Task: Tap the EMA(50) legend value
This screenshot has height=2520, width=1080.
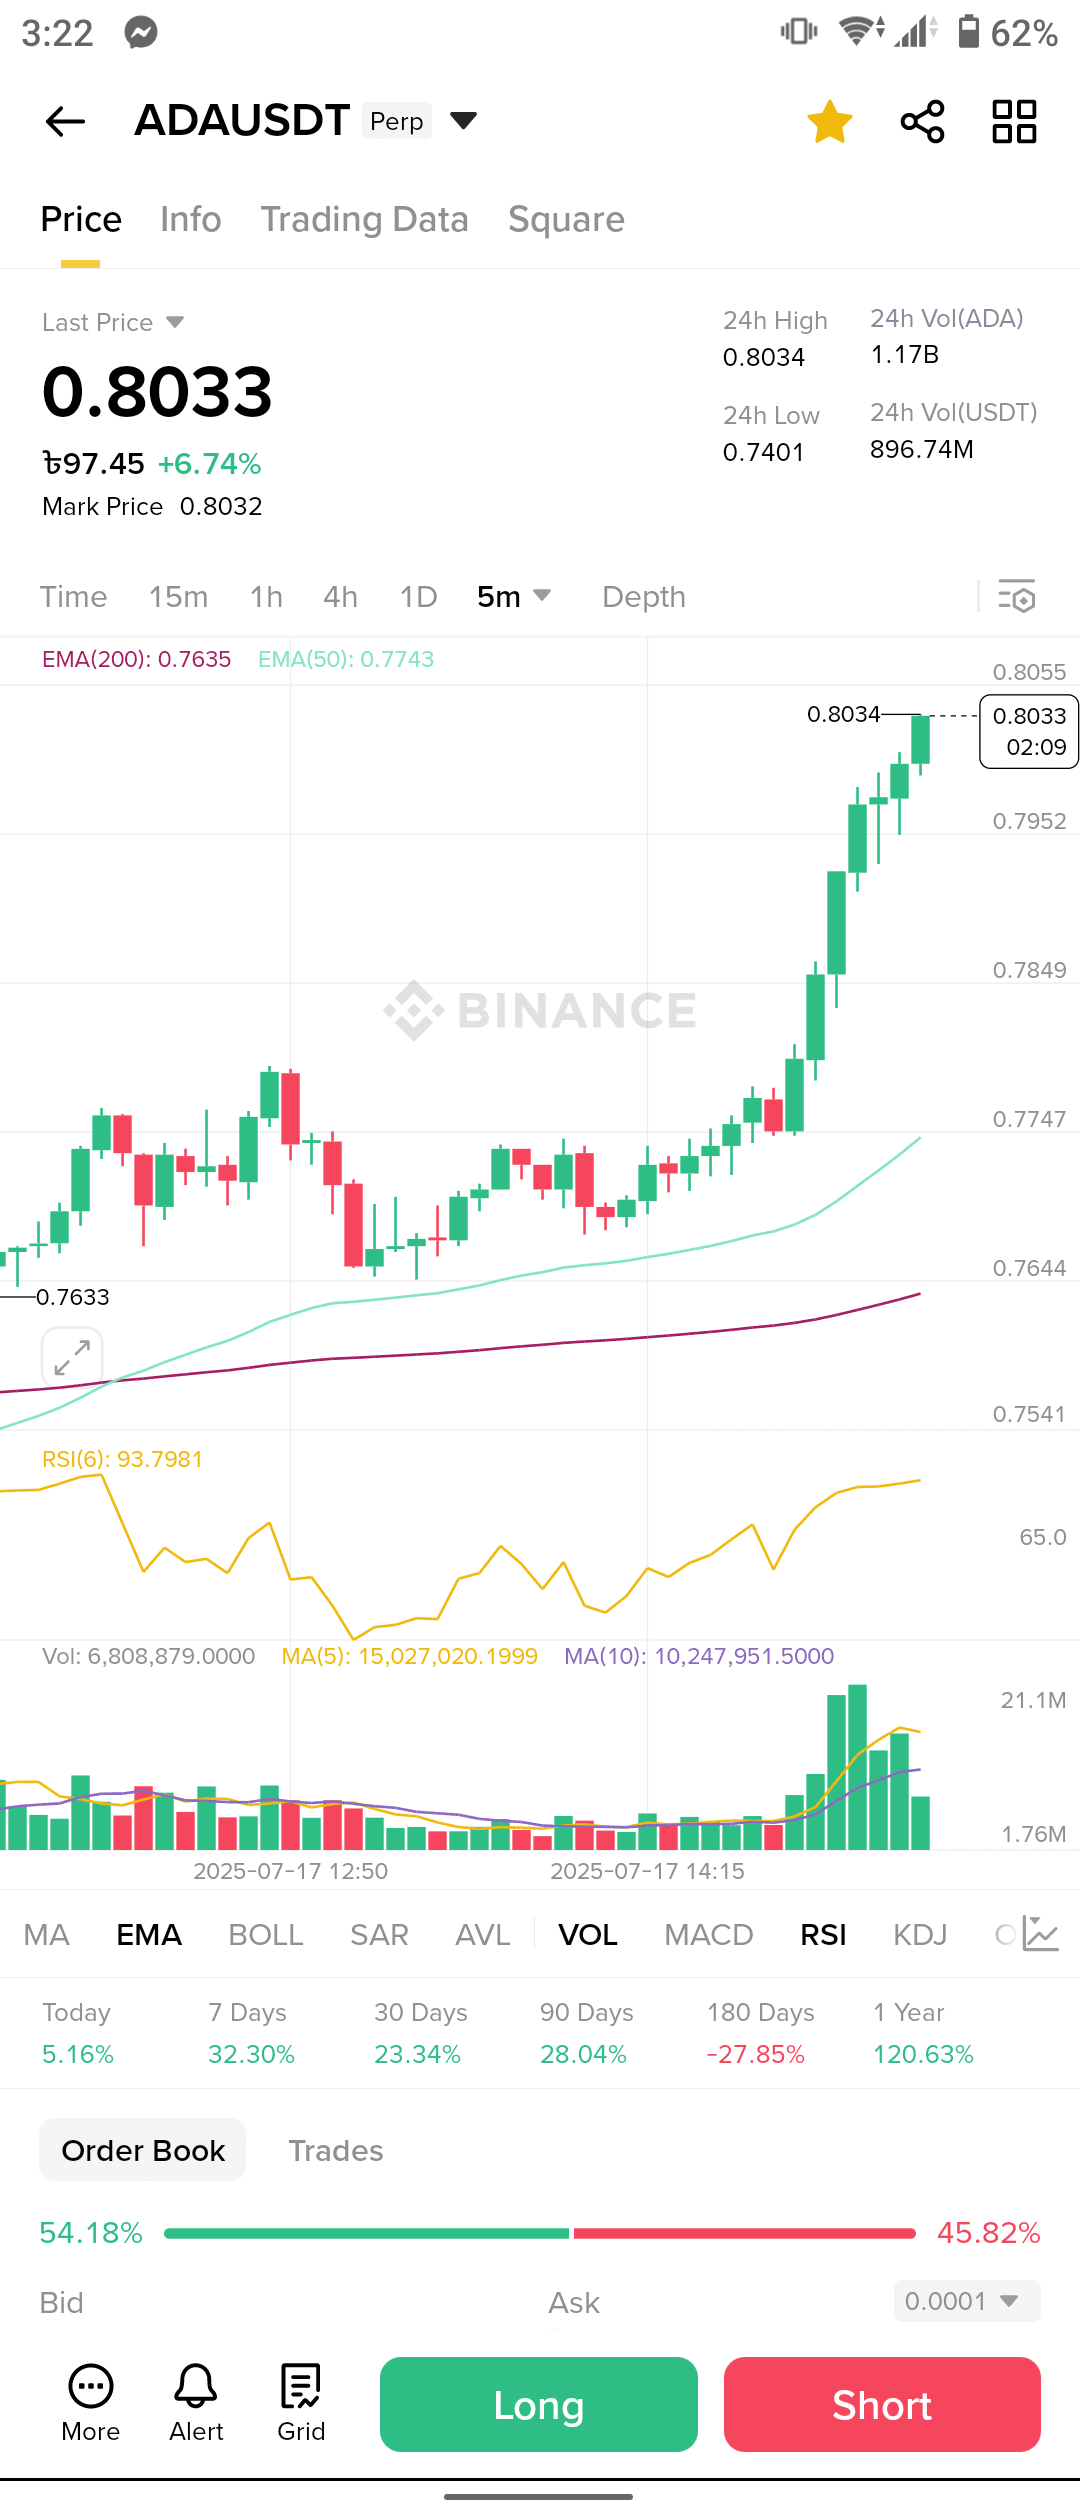Action: [x=346, y=659]
